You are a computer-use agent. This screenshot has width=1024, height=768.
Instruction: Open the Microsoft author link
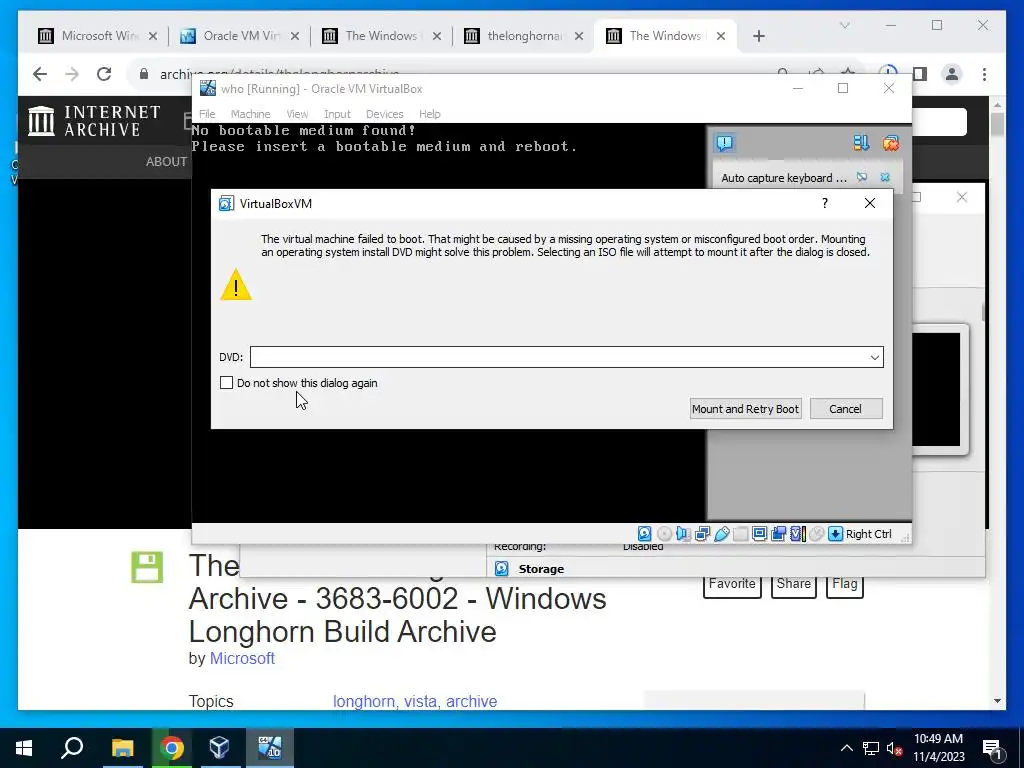(242, 658)
